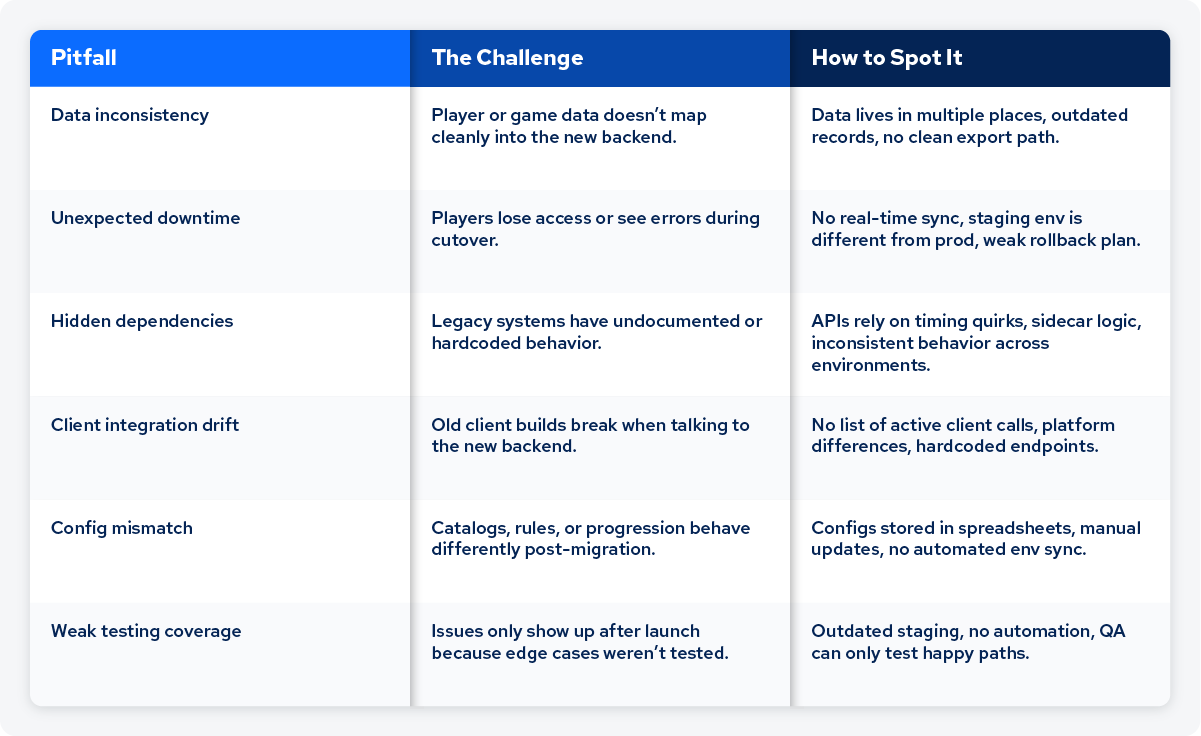Select the Client integration drift cell
This screenshot has width=1201, height=736.
[x=145, y=425]
